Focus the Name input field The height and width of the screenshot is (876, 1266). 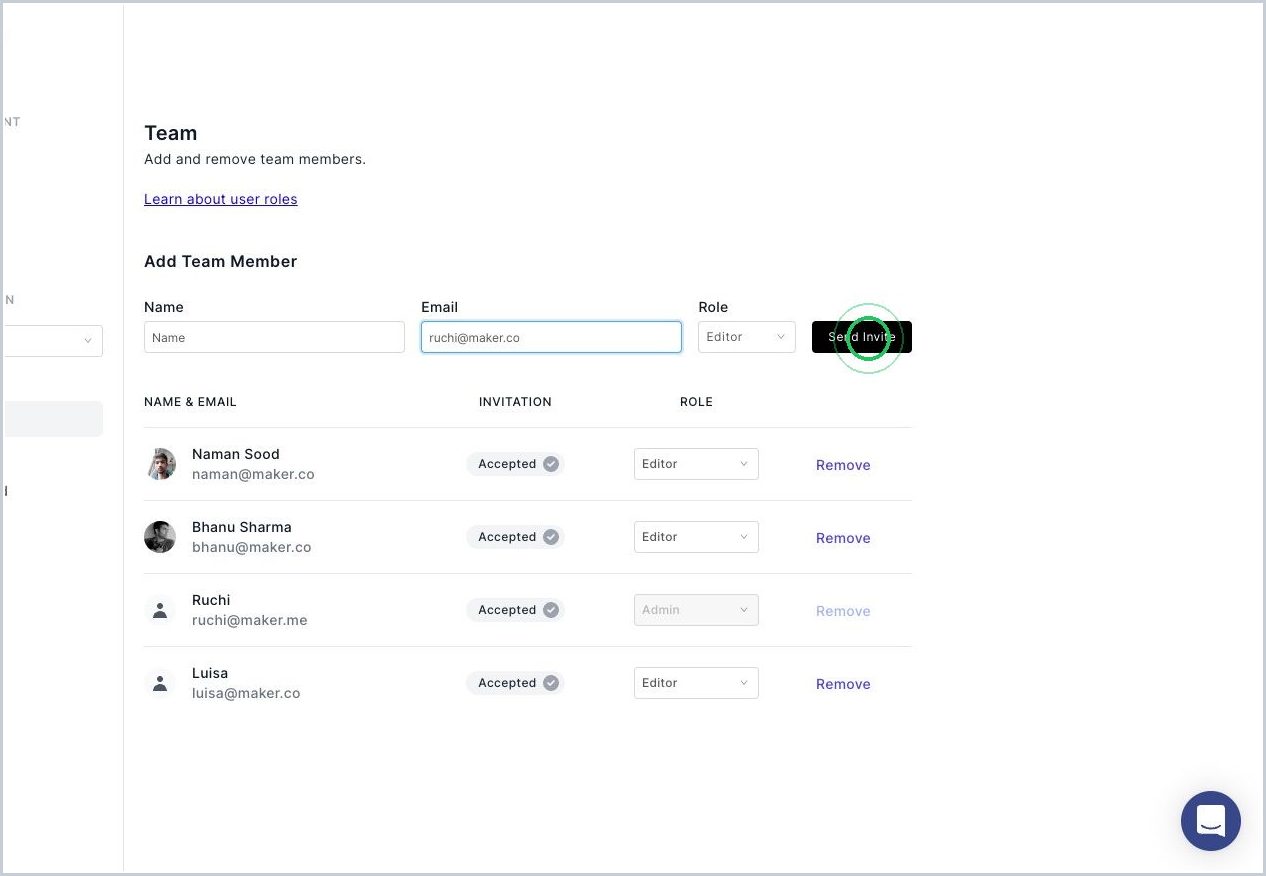point(274,337)
